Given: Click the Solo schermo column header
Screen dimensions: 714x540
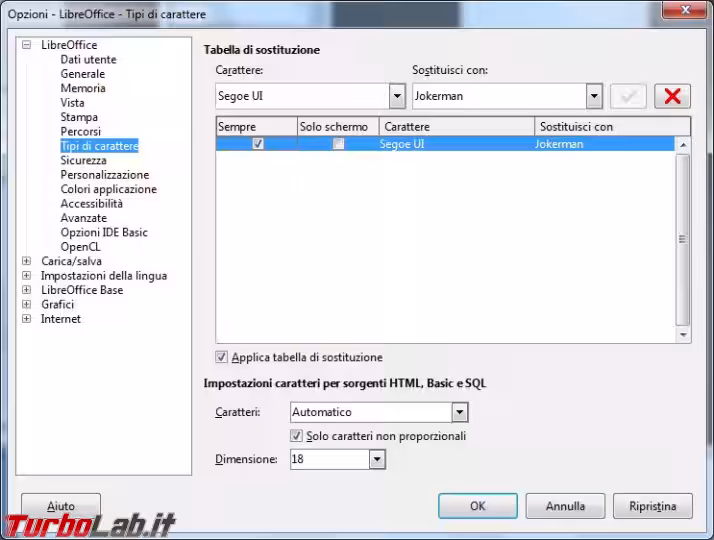Looking at the screenshot, I should pyautogui.click(x=338, y=127).
